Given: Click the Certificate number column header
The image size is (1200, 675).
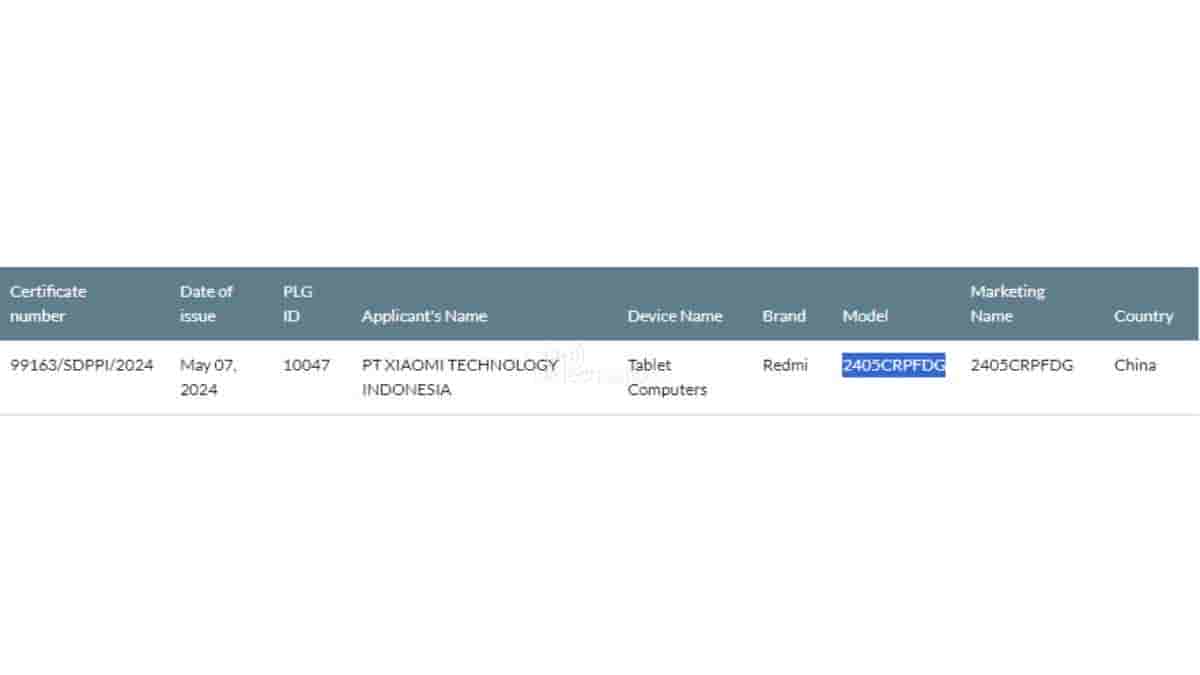Looking at the screenshot, I should coord(48,303).
